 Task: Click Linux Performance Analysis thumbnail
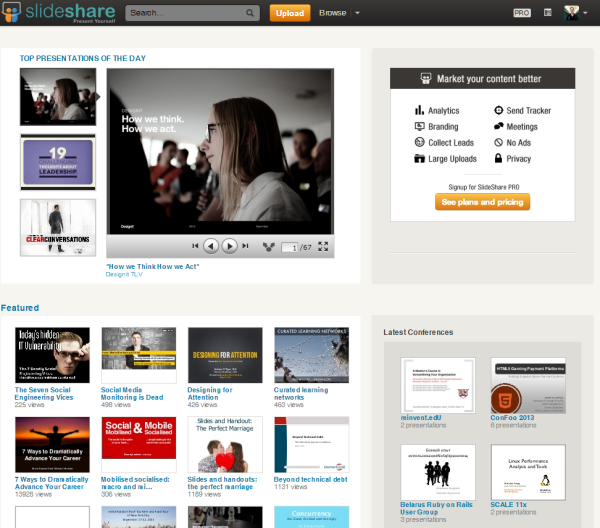point(528,472)
